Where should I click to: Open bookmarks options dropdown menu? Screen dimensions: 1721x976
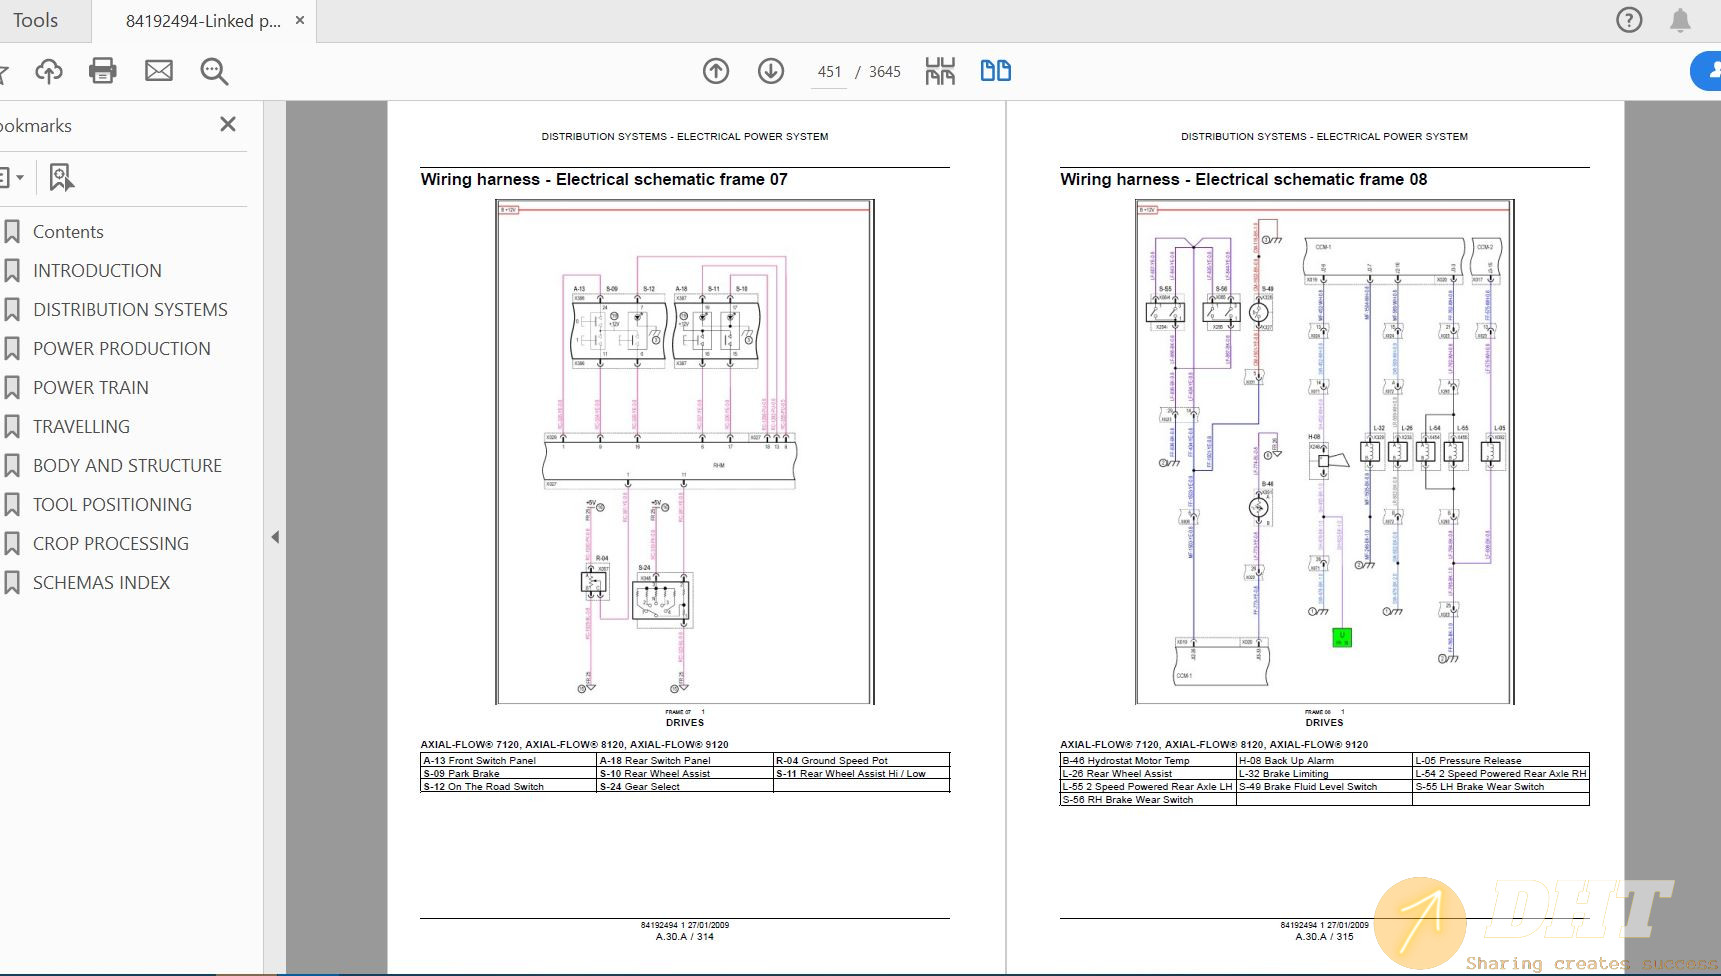12,178
